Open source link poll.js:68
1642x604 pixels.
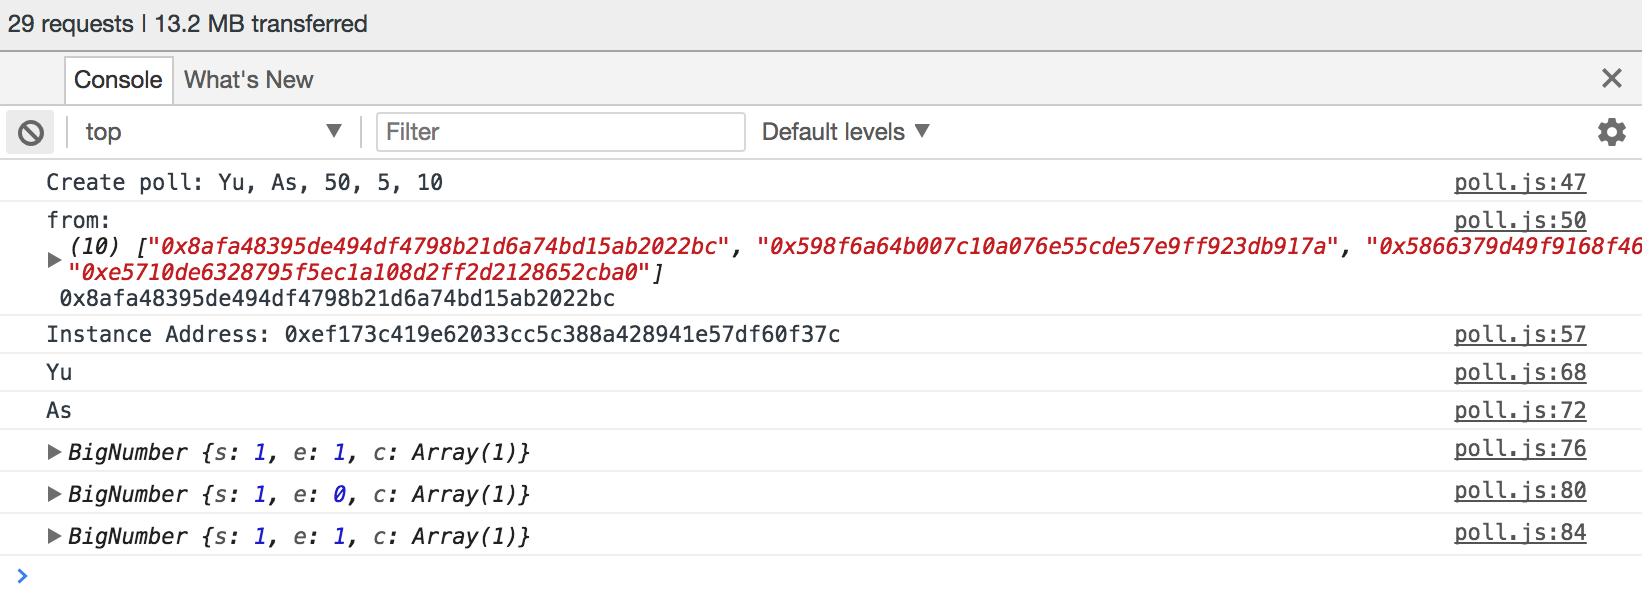(x=1520, y=372)
